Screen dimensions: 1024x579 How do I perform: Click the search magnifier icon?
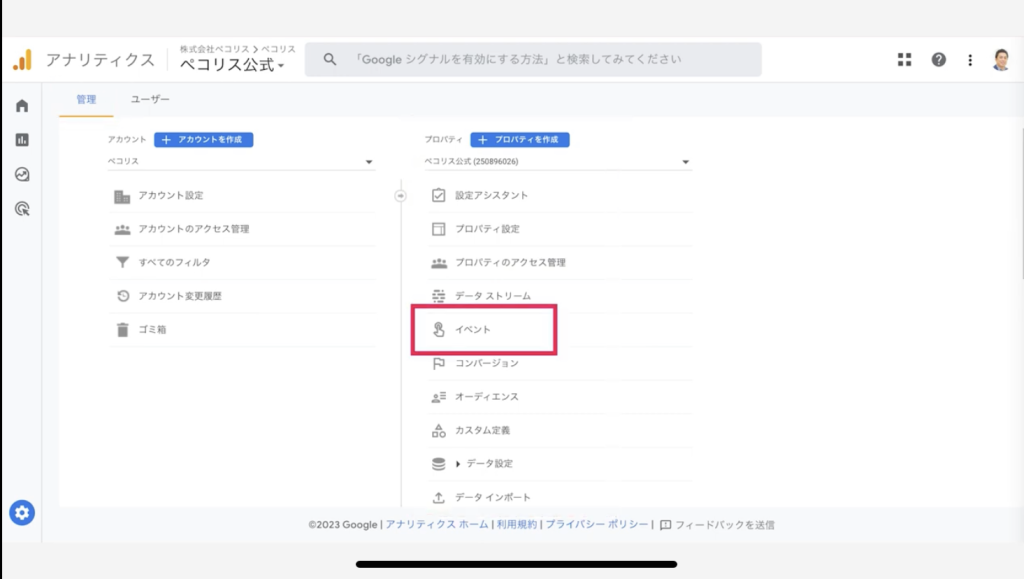coord(330,59)
